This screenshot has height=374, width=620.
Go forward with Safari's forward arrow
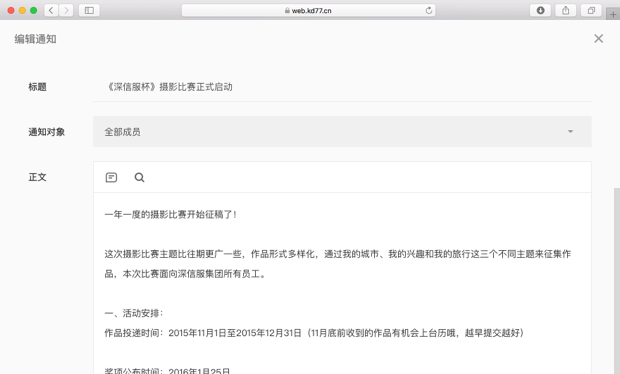pos(66,10)
